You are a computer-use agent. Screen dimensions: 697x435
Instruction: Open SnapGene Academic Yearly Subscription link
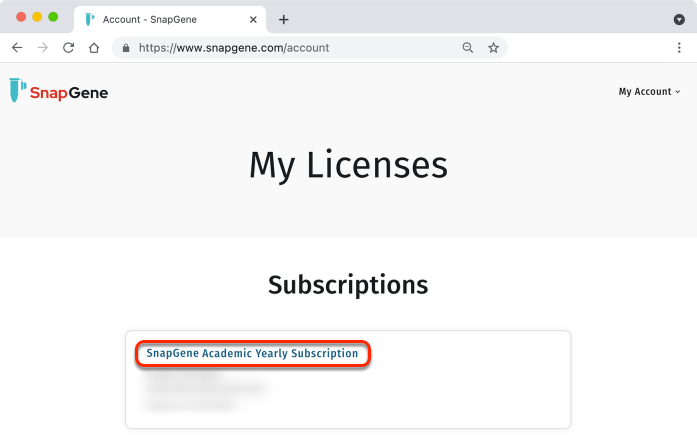tap(252, 353)
